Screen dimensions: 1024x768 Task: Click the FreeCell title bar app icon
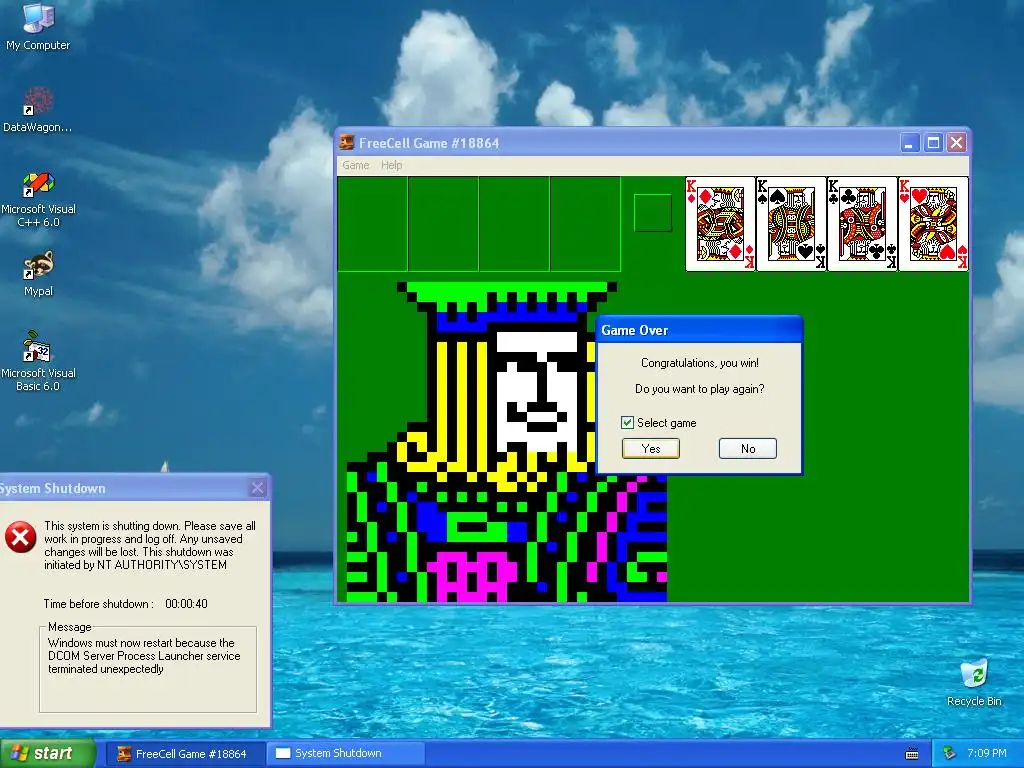pyautogui.click(x=347, y=142)
